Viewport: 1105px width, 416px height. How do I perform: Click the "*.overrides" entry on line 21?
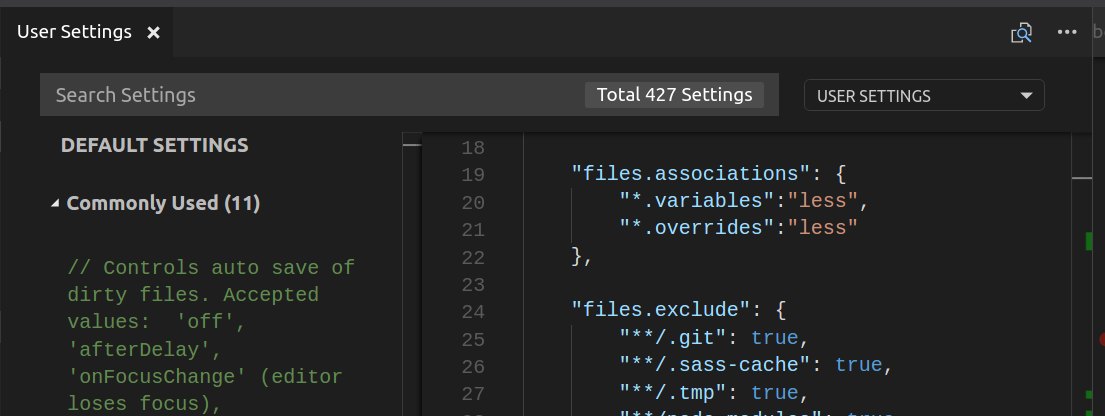698,228
